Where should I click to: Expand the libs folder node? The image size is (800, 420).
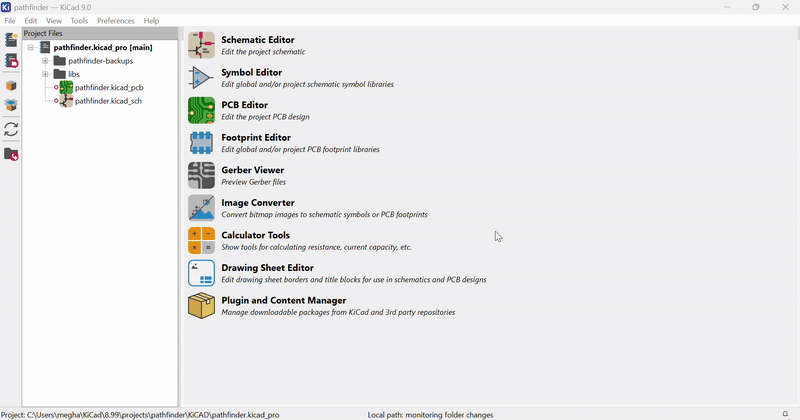click(x=45, y=74)
